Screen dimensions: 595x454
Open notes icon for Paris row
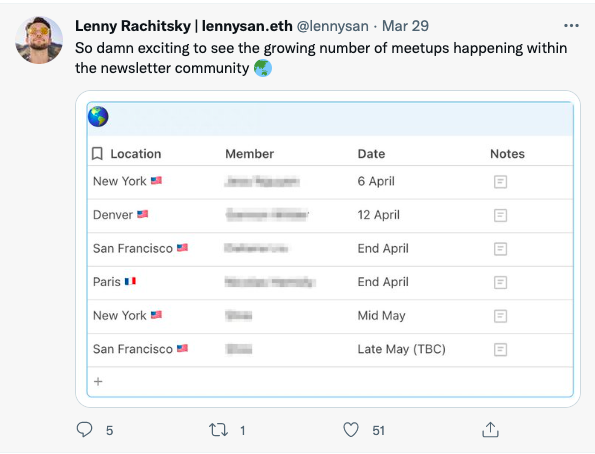click(500, 282)
